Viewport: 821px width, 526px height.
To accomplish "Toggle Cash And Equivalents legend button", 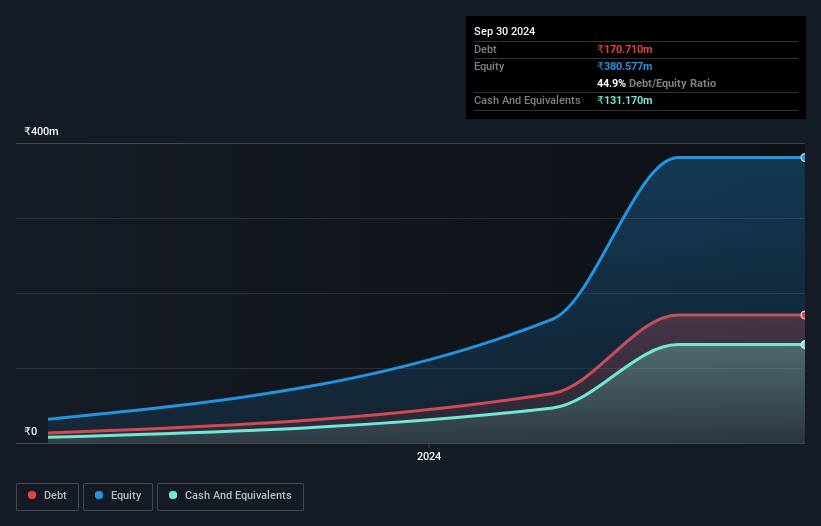I will 230,496.
